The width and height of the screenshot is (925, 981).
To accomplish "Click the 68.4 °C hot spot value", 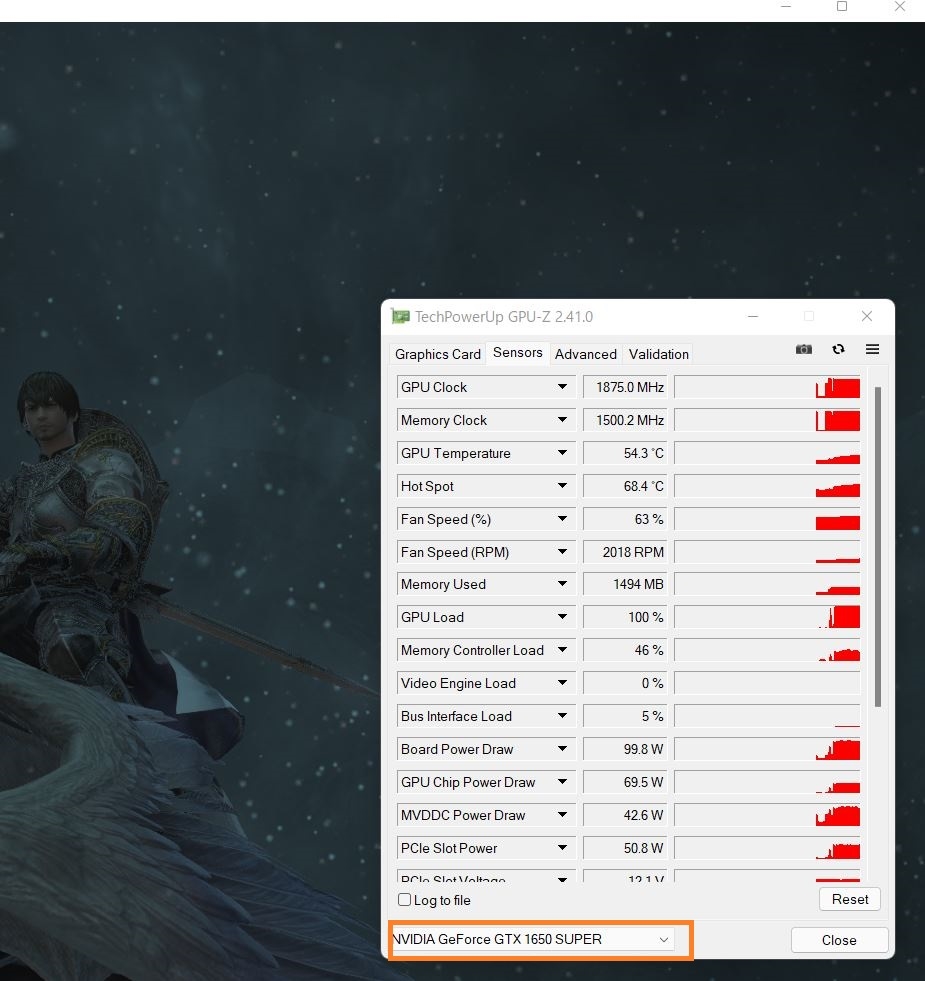I will (625, 486).
